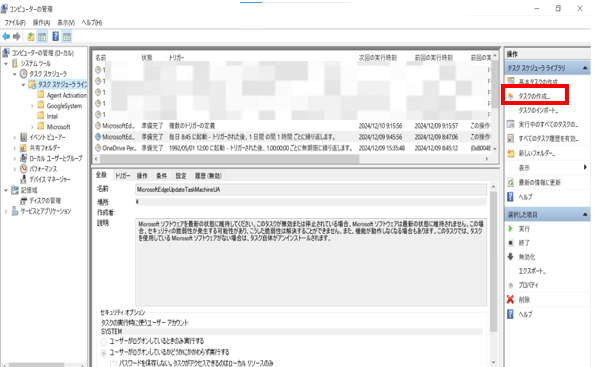The width and height of the screenshot is (594, 367).
Task: Click 削除 with the red X
Action: [x=524, y=300]
